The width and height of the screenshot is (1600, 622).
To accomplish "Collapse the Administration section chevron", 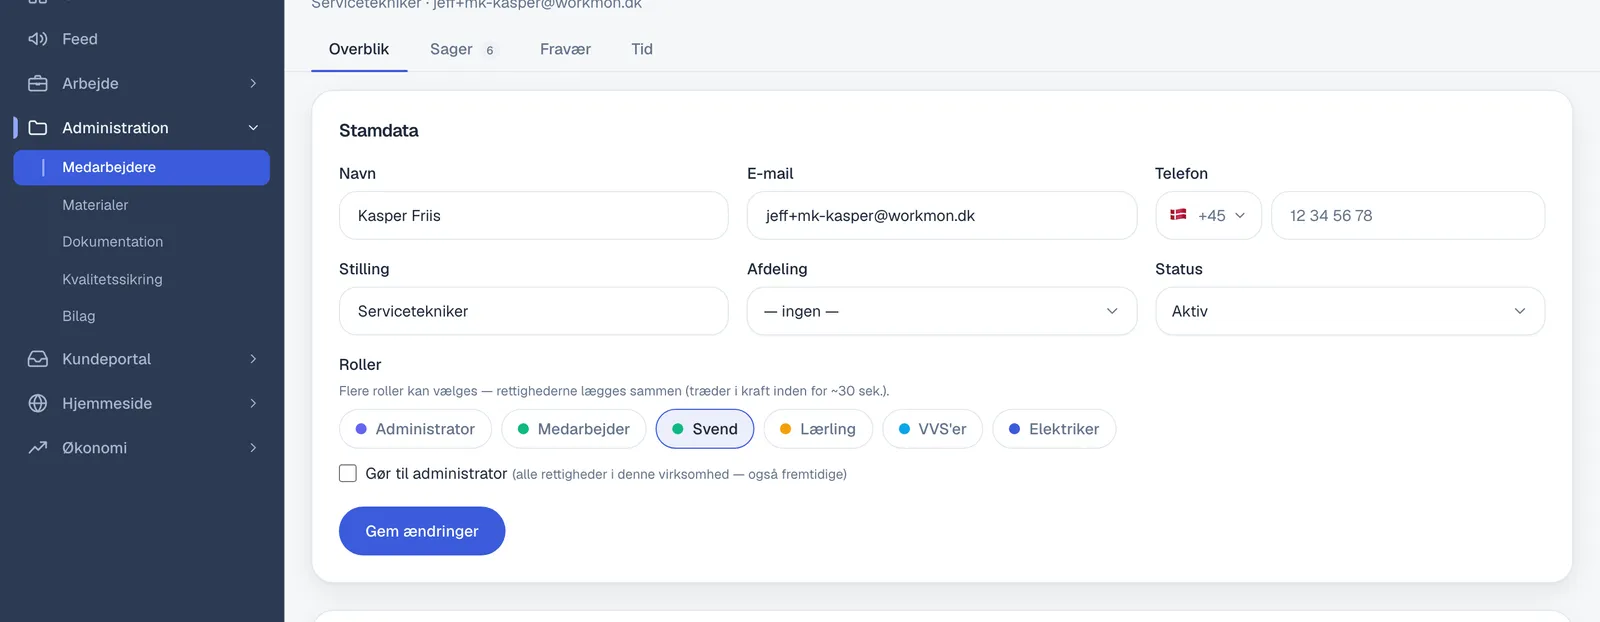I will coord(253,128).
